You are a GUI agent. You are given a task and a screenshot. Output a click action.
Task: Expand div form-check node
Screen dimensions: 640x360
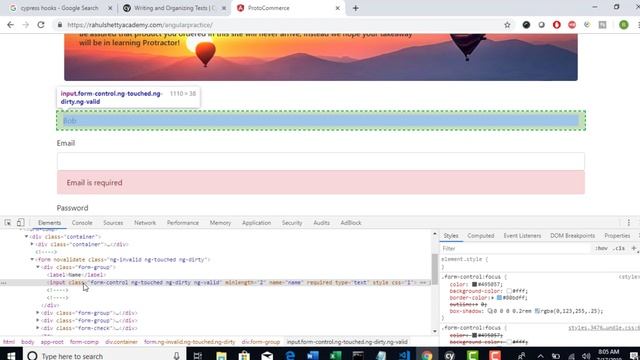point(38,328)
